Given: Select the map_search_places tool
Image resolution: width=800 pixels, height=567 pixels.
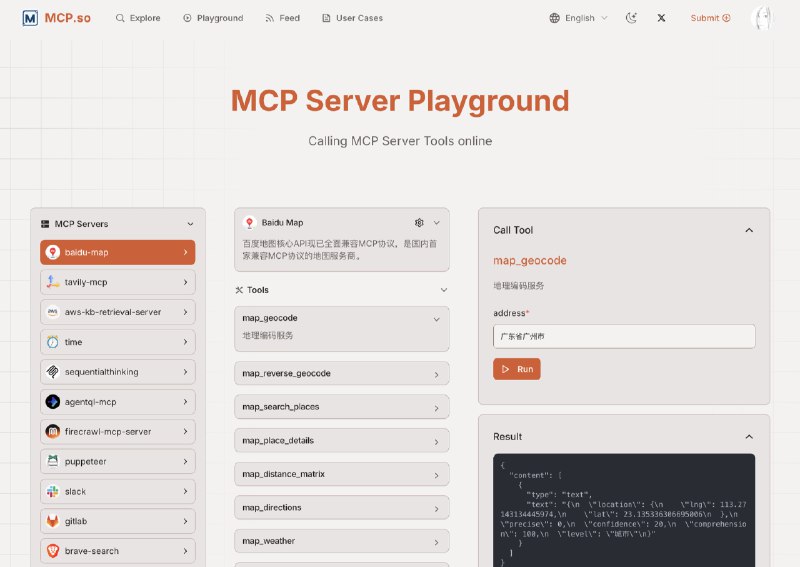Looking at the screenshot, I should coord(342,407).
